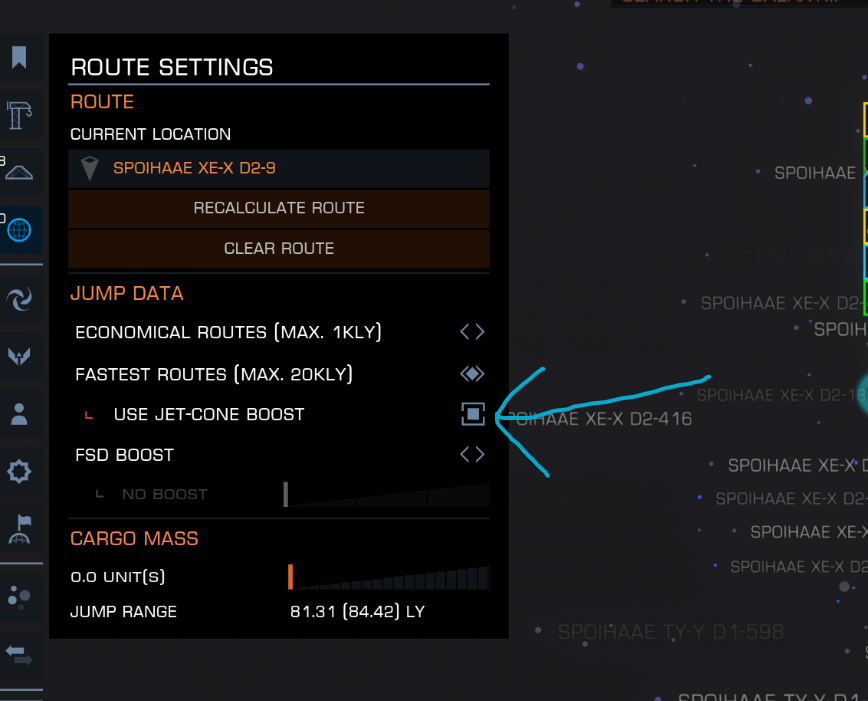Toggle the Use Jet-Cone Boost checkbox

(473, 414)
